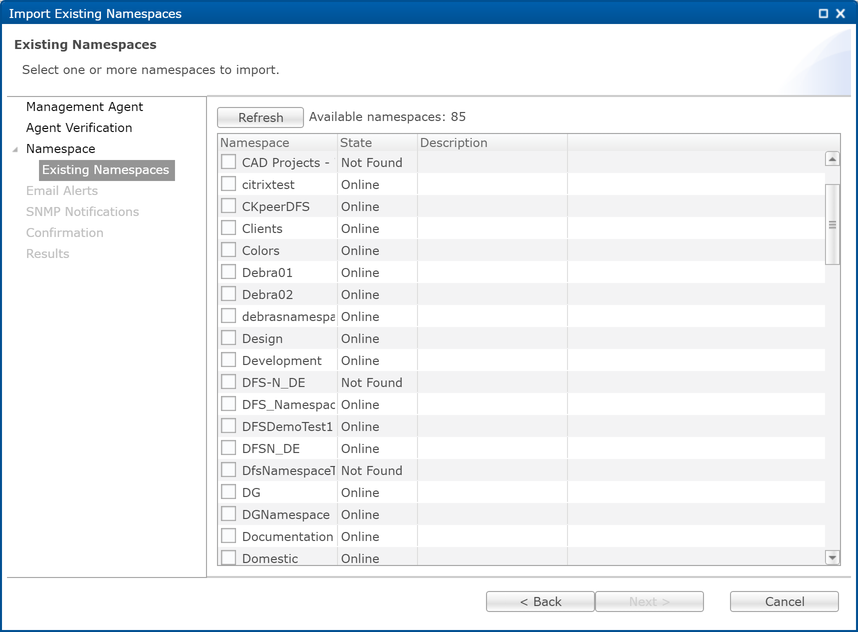Check the DfsNamespaceT row checkbox
The height and width of the screenshot is (632, 858).
click(228, 469)
